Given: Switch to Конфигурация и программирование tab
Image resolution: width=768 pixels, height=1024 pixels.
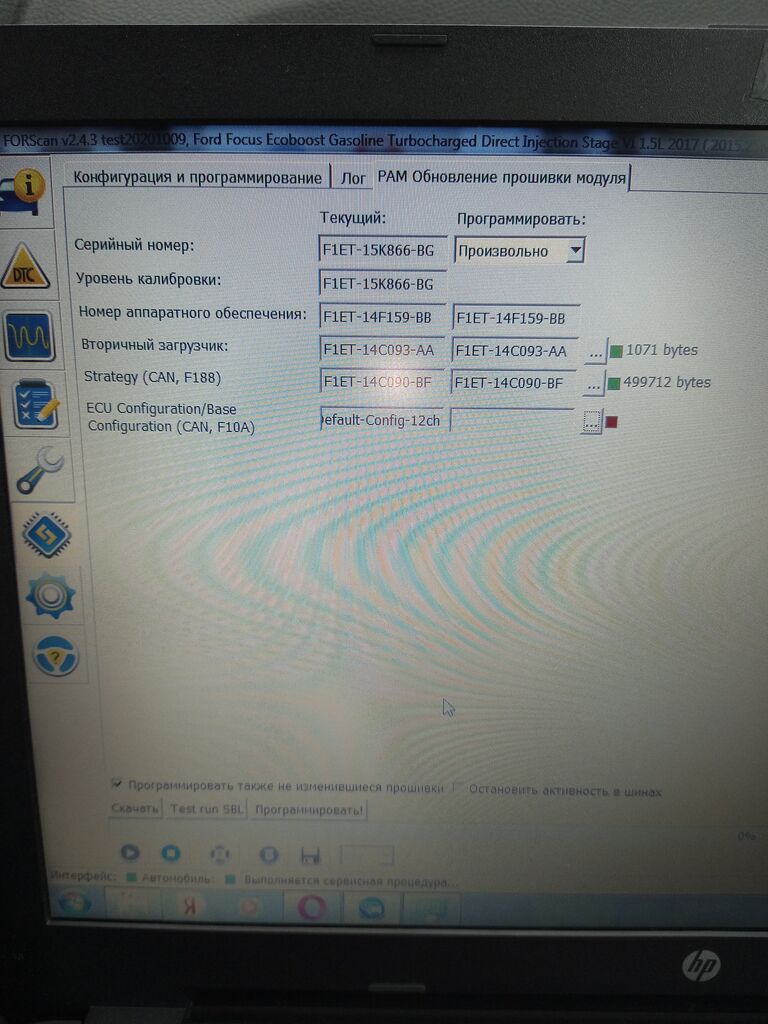Looking at the screenshot, I should tap(197, 178).
